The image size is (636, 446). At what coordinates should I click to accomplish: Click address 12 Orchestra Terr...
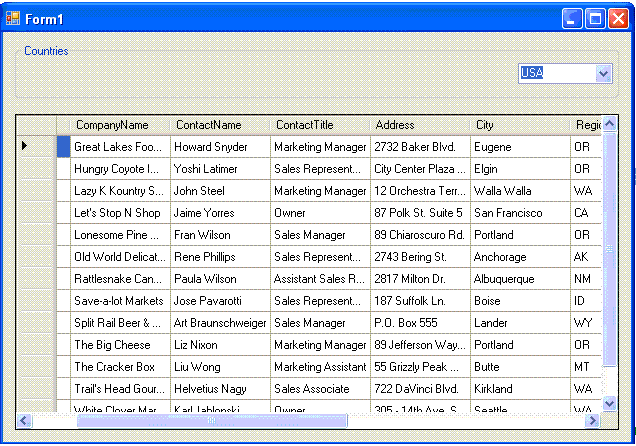(x=419, y=191)
